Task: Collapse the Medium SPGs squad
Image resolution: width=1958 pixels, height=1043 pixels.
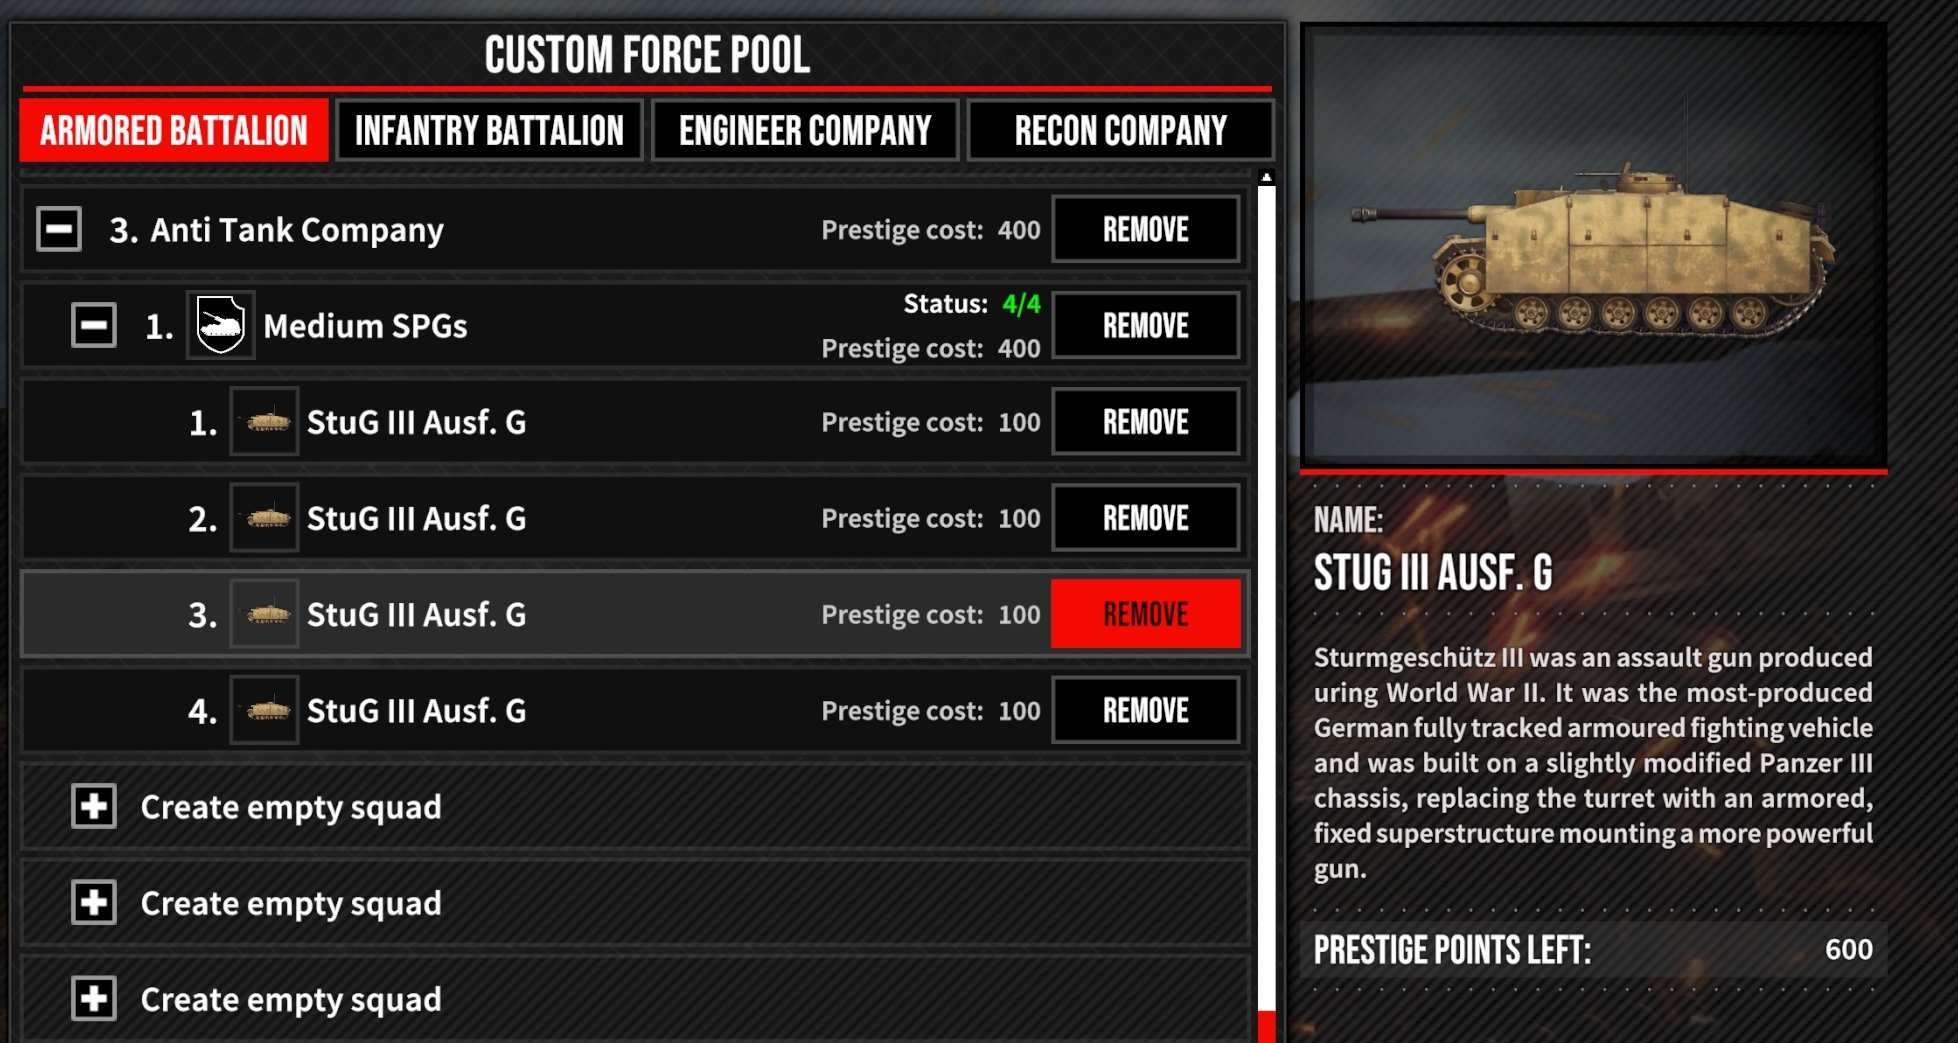Action: click(94, 325)
